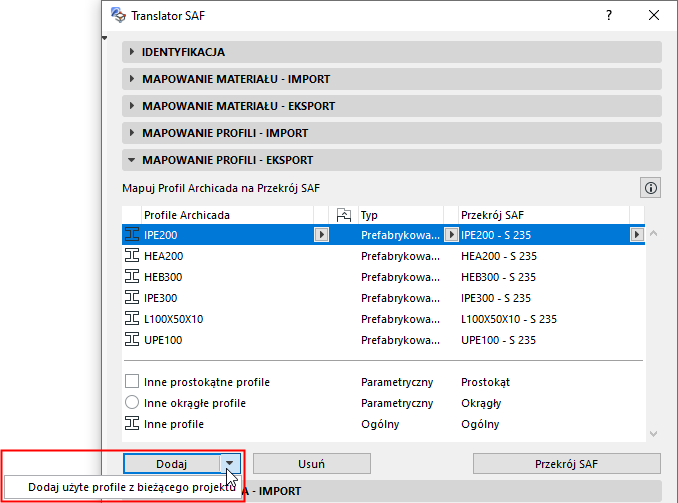Click the flag column header icon
The height and width of the screenshot is (503, 678).
pos(344,215)
